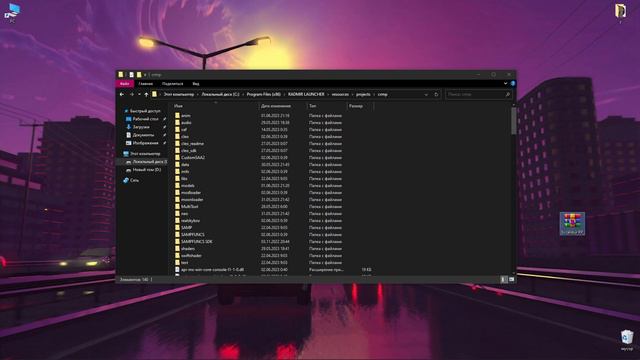640x360 pixels.
Task: Click Локальный диск (C:) in the breadcrumb
Action: click(220, 94)
